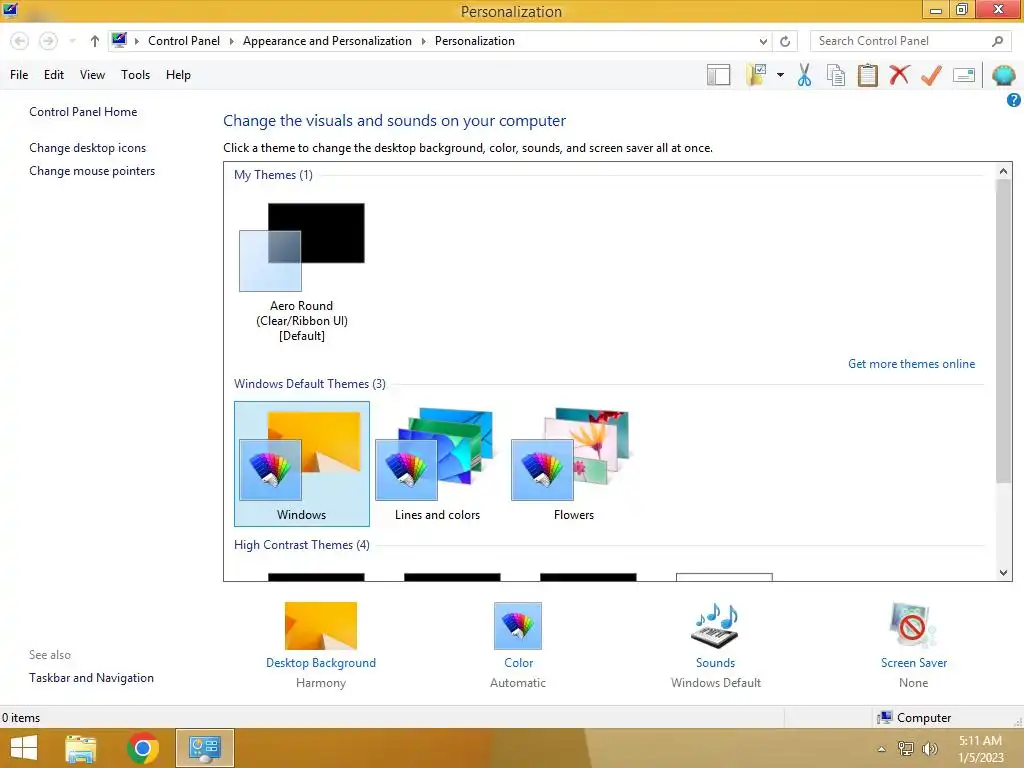Click the Paste clipboard toolbar icon
Image resolution: width=1024 pixels, height=768 pixels.
867,75
